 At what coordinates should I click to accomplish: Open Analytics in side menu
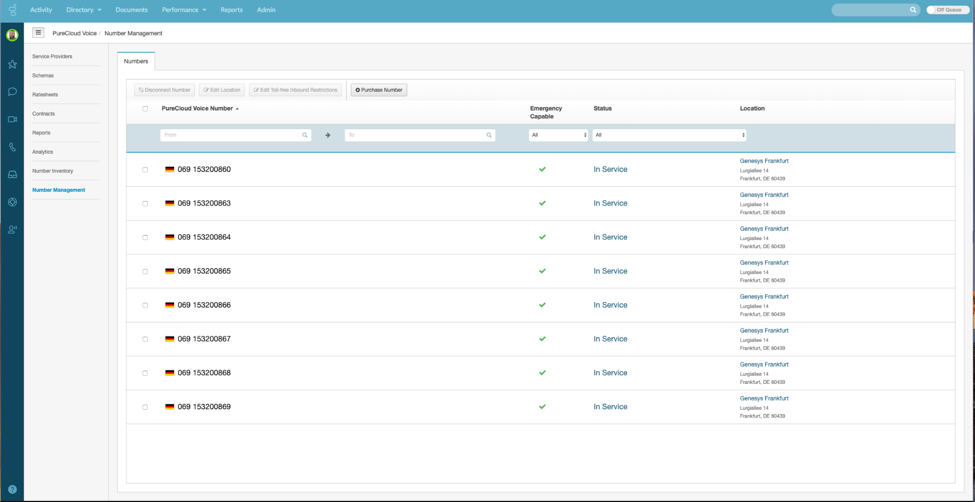(43, 152)
